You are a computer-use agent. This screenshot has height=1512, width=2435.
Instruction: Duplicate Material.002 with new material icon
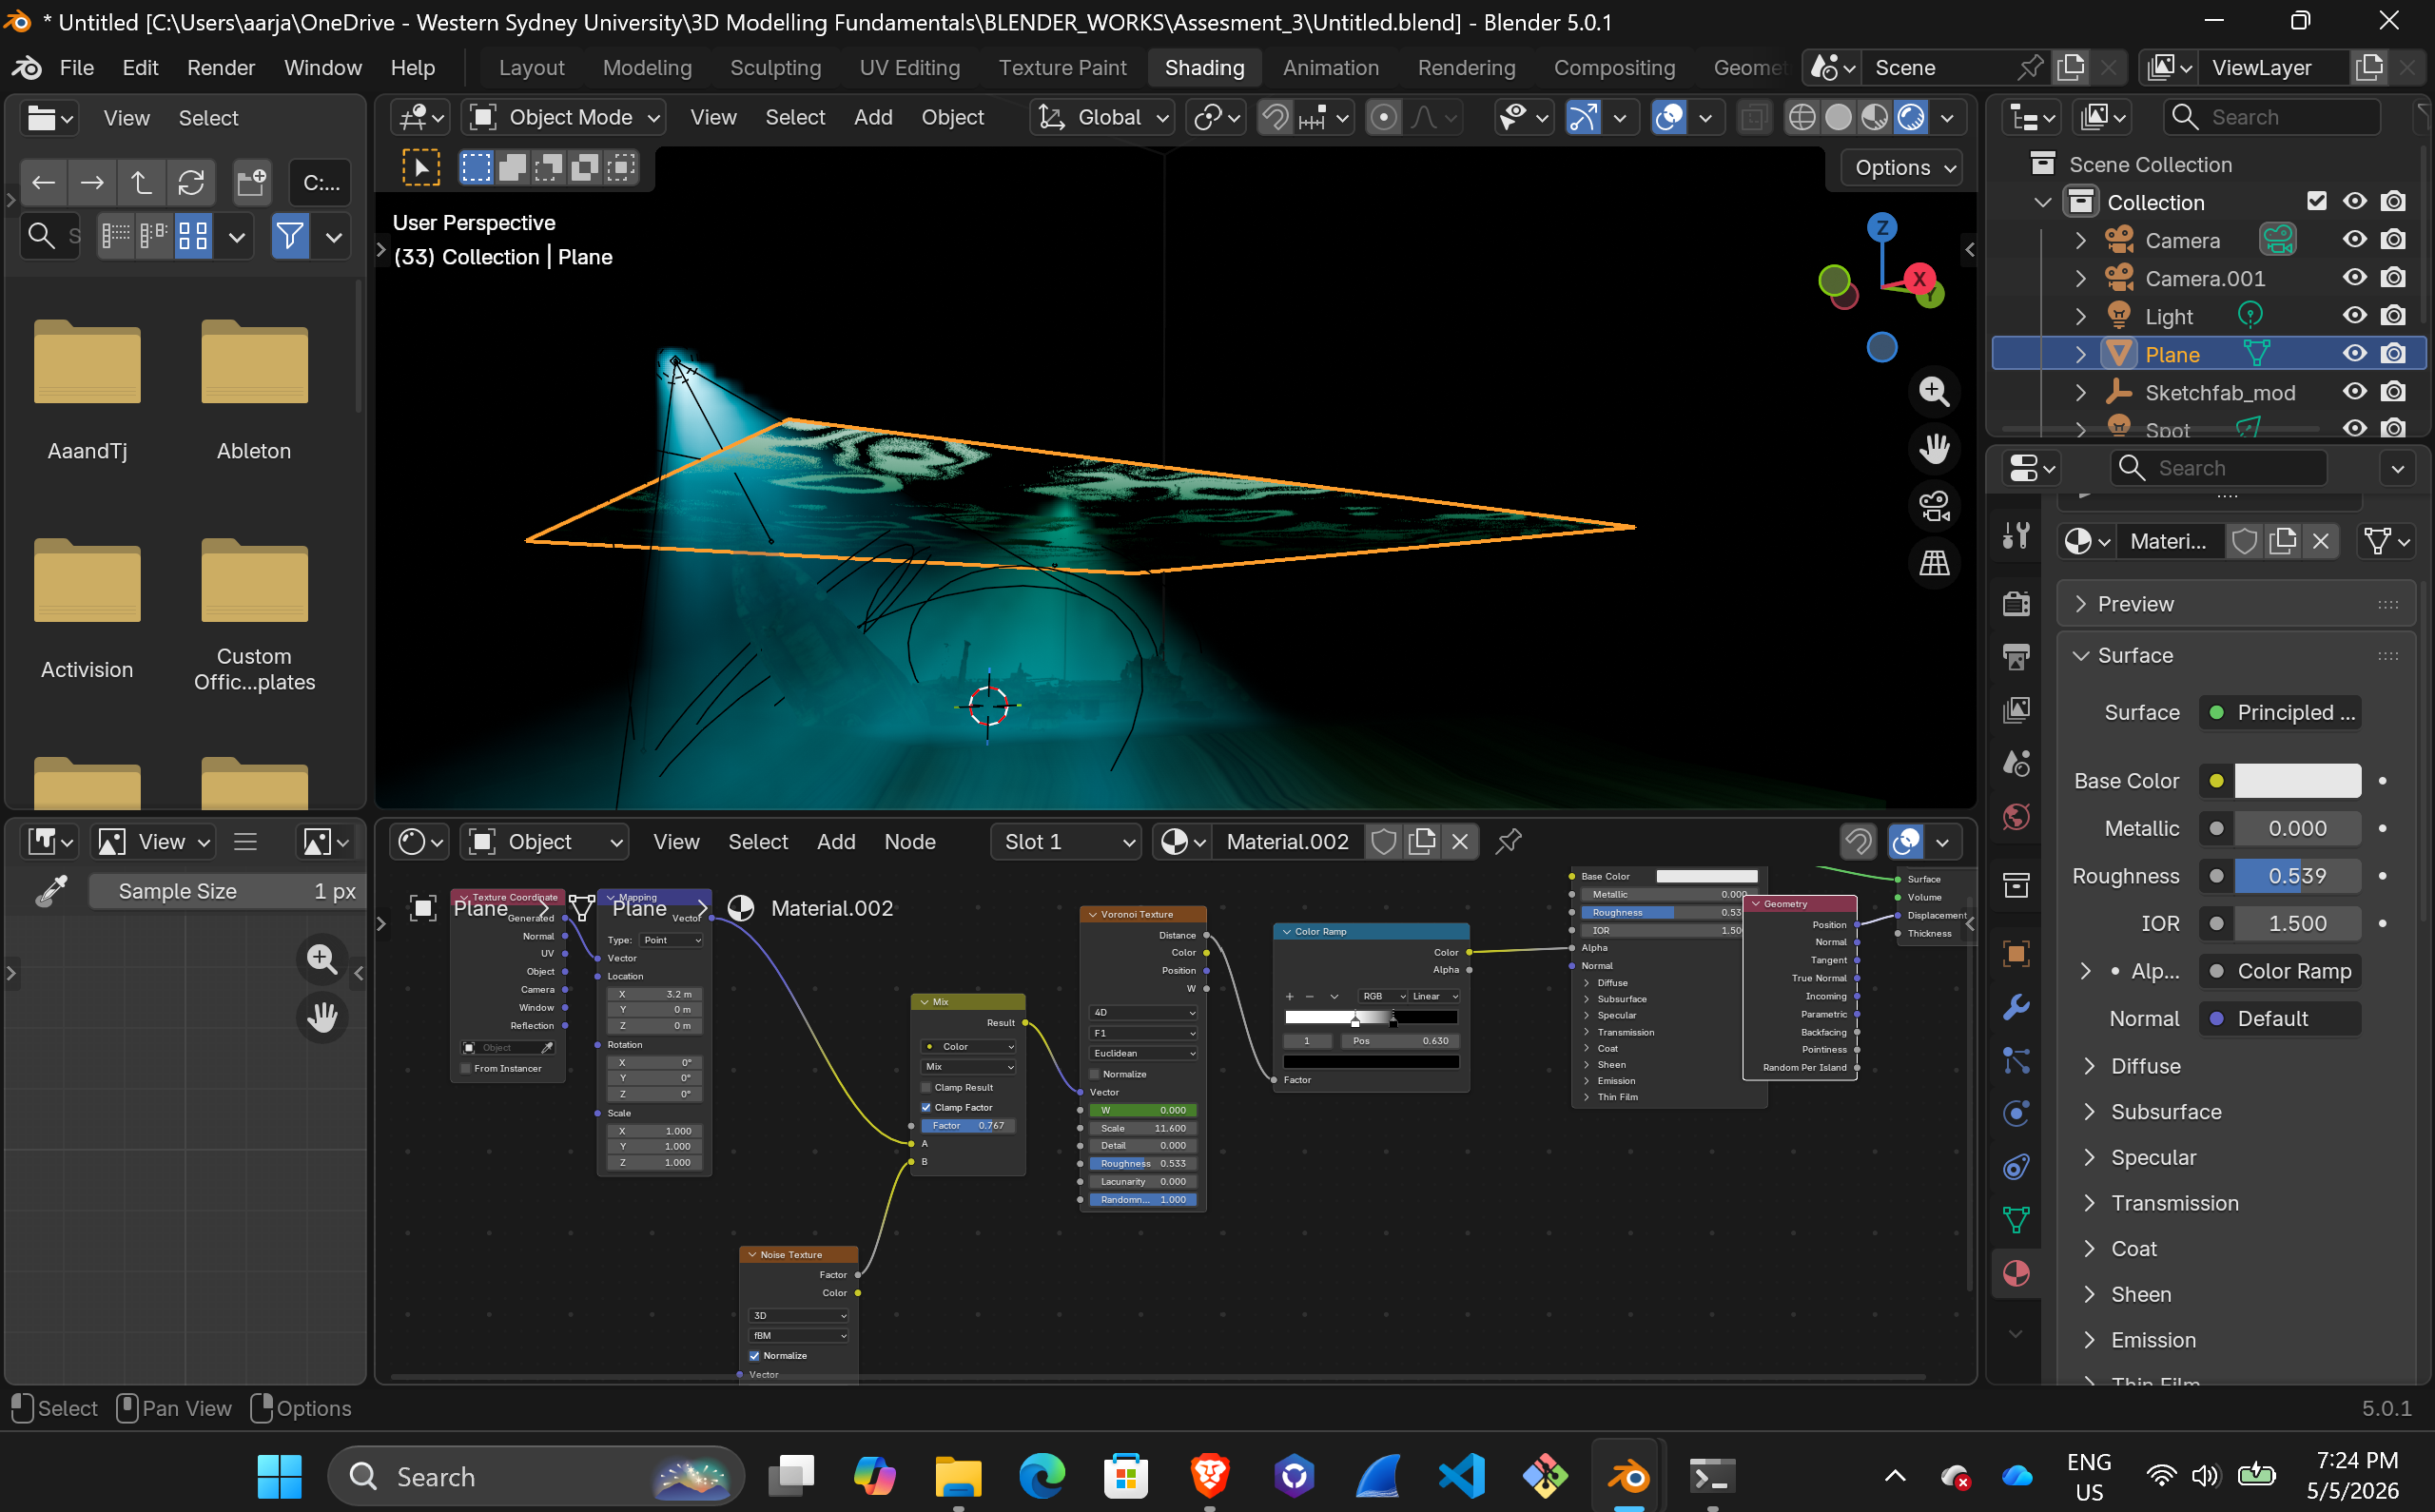tap(1421, 842)
